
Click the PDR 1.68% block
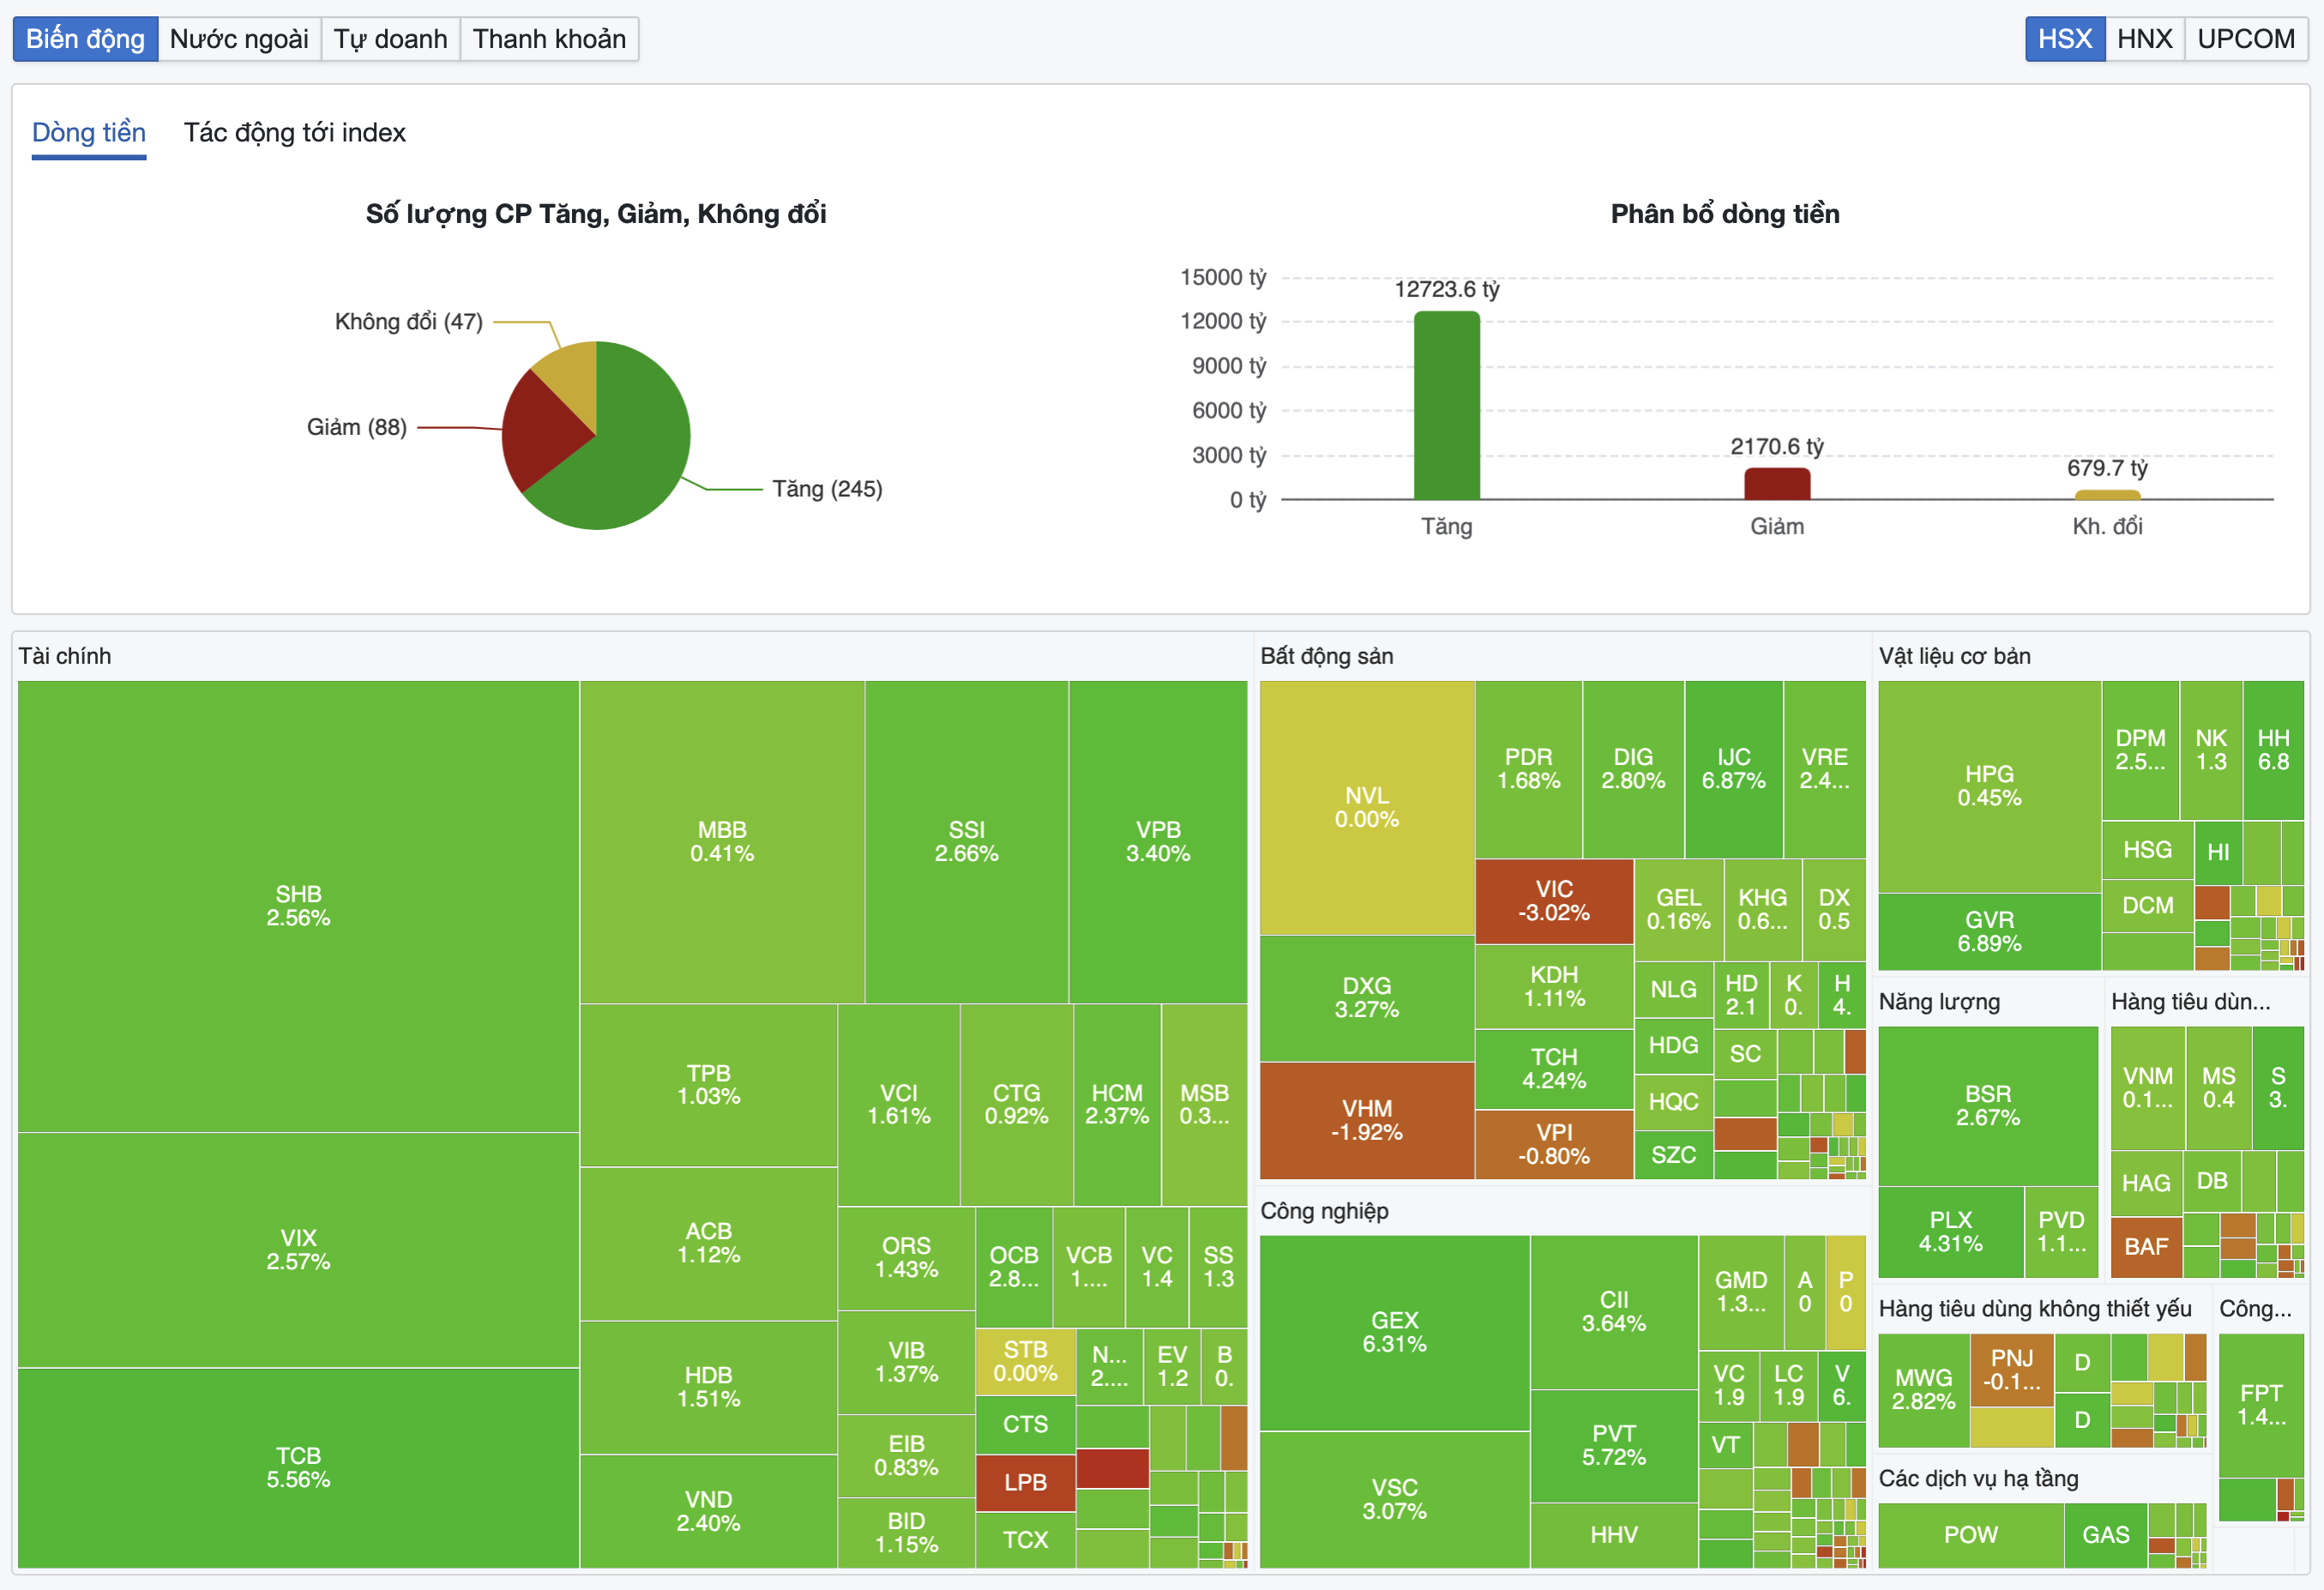(1528, 769)
